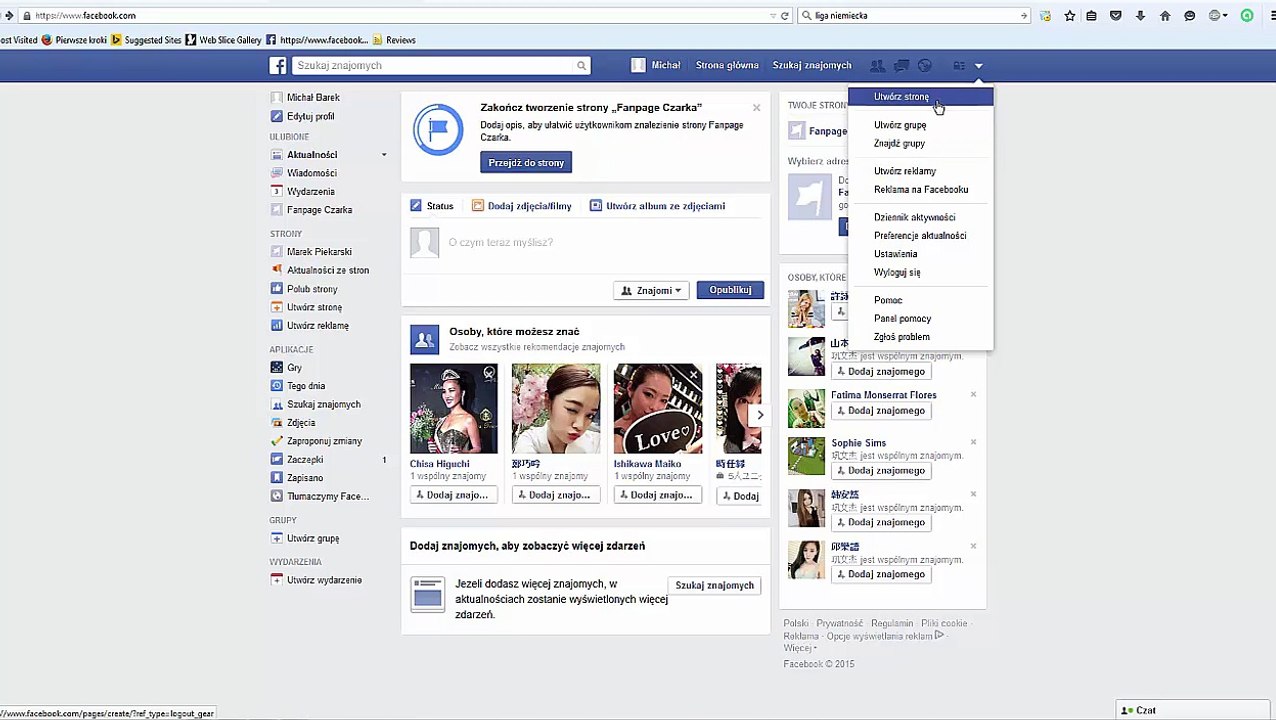
Task: Open Zdjęcia in applications sidebar
Action: point(301,423)
